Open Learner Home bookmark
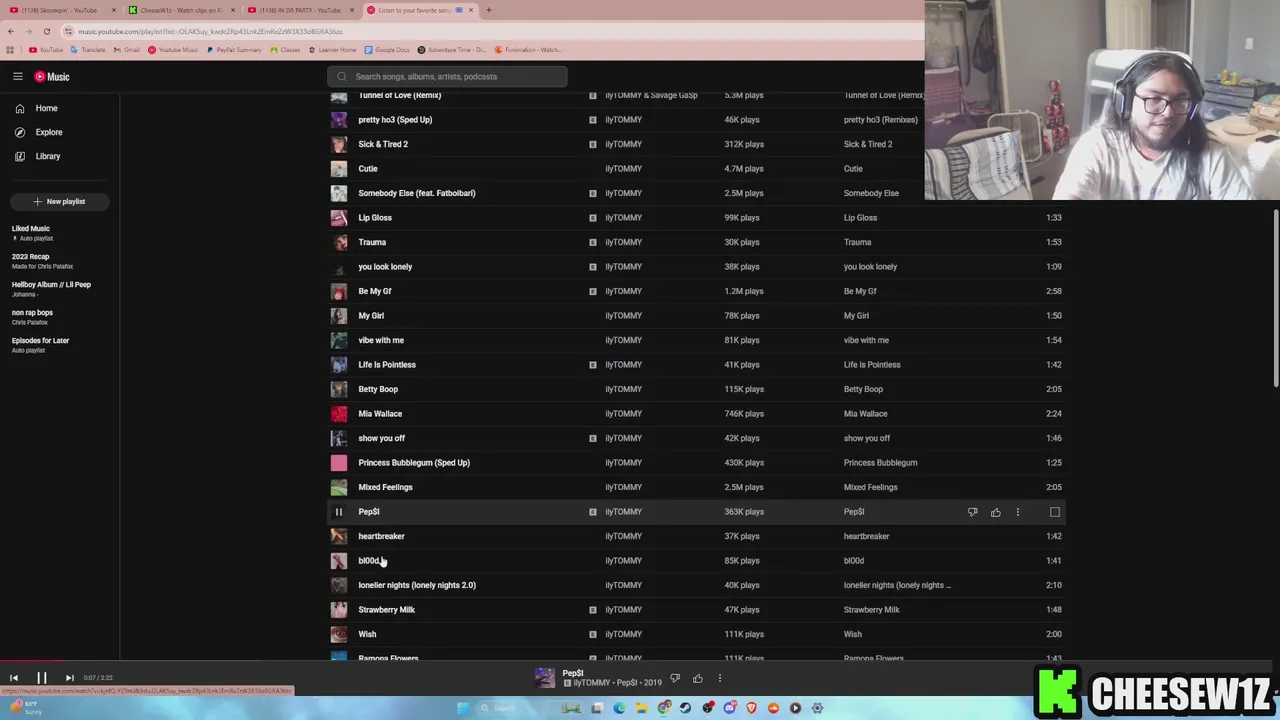 [332, 50]
